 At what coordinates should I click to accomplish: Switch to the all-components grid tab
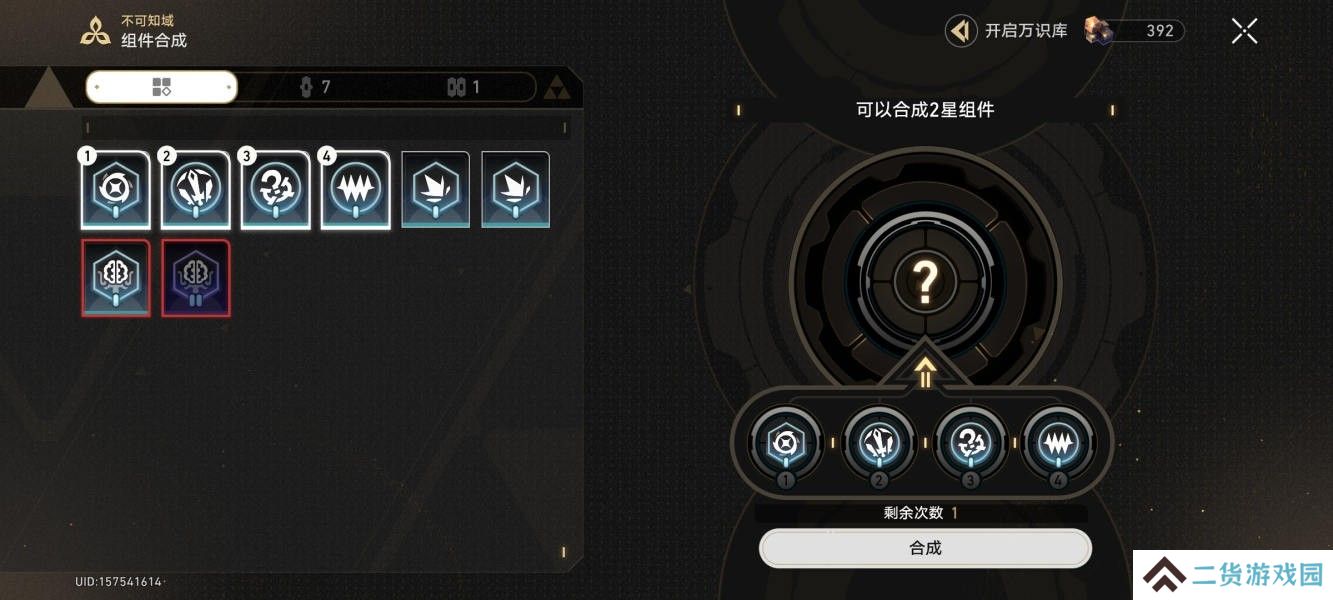tap(162, 87)
